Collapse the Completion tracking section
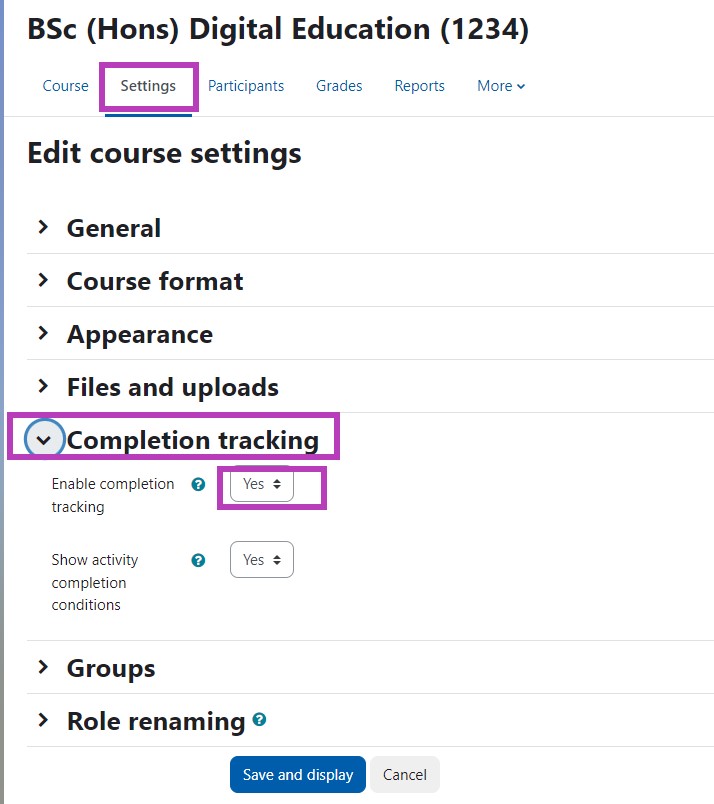This screenshot has width=714, height=804. coord(42,439)
